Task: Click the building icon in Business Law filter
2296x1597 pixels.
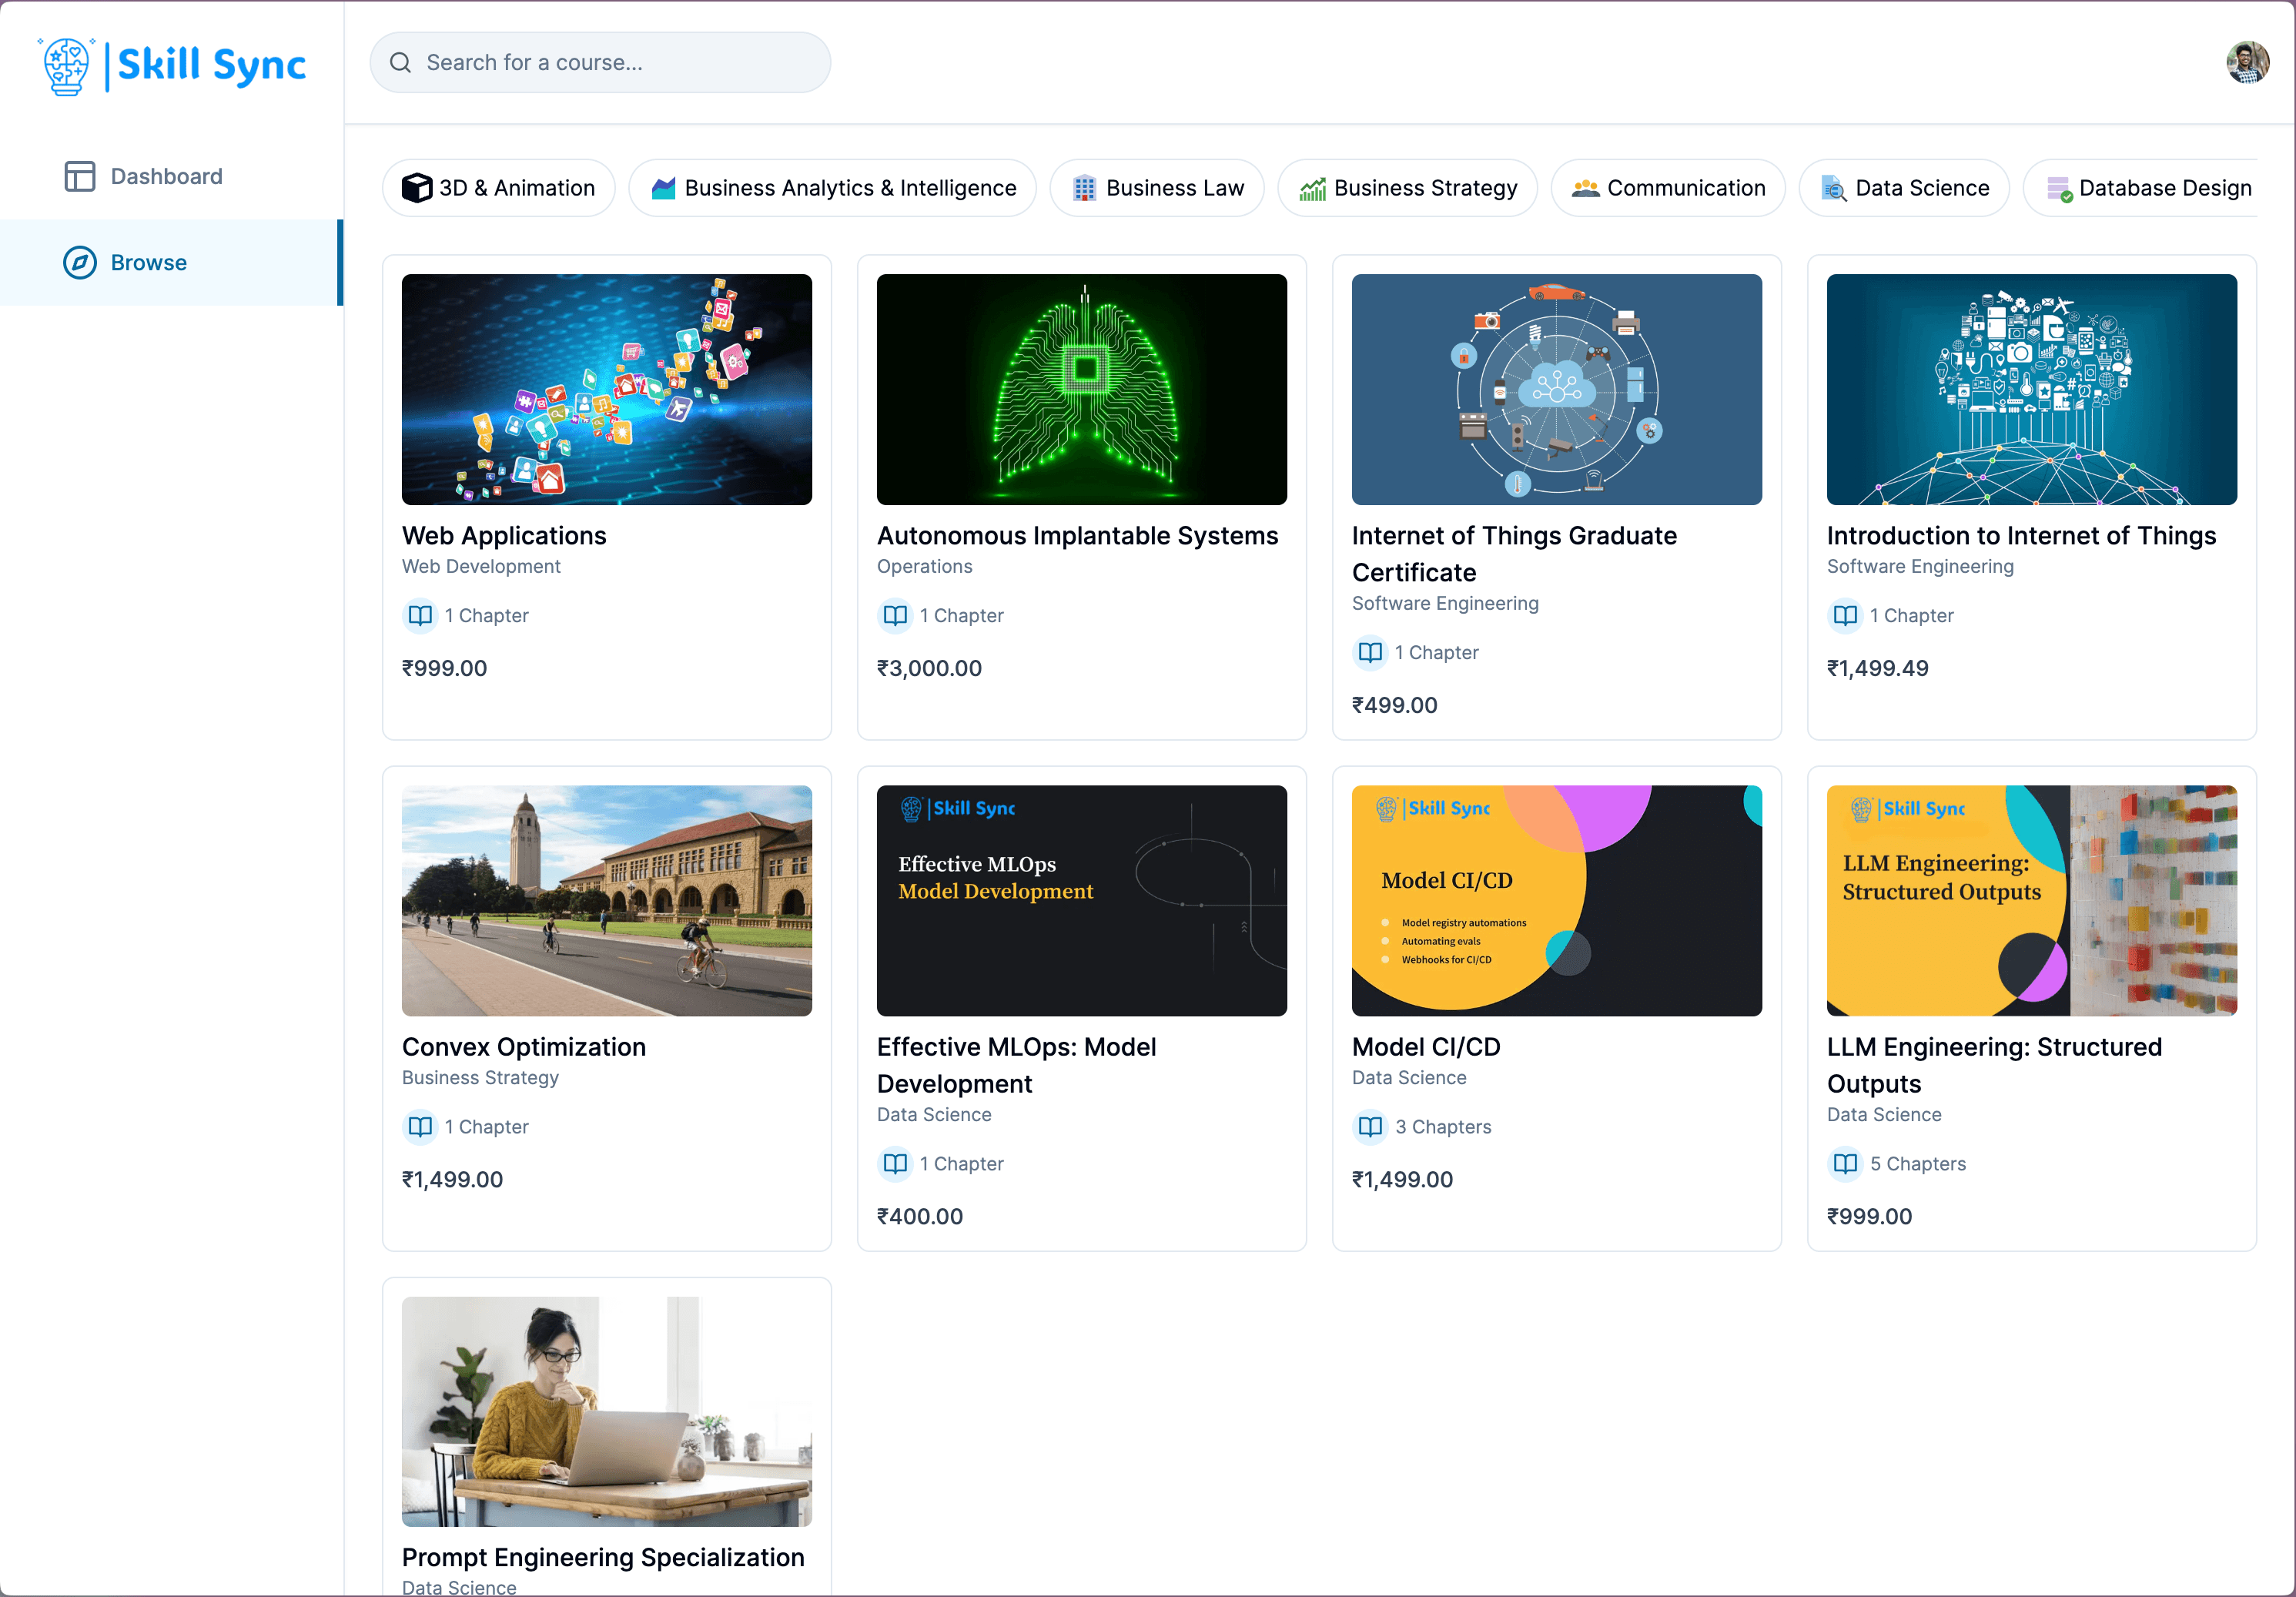Action: click(1083, 187)
